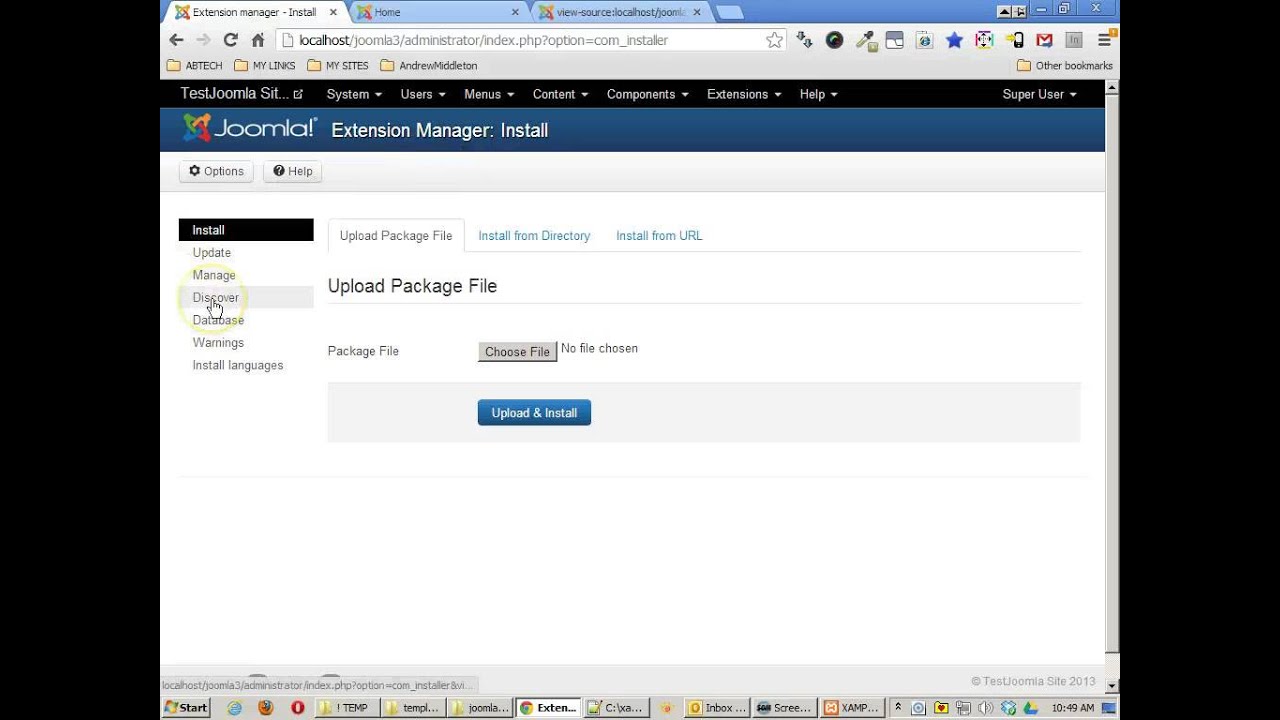
Task: Open the Components menu
Action: coord(647,94)
